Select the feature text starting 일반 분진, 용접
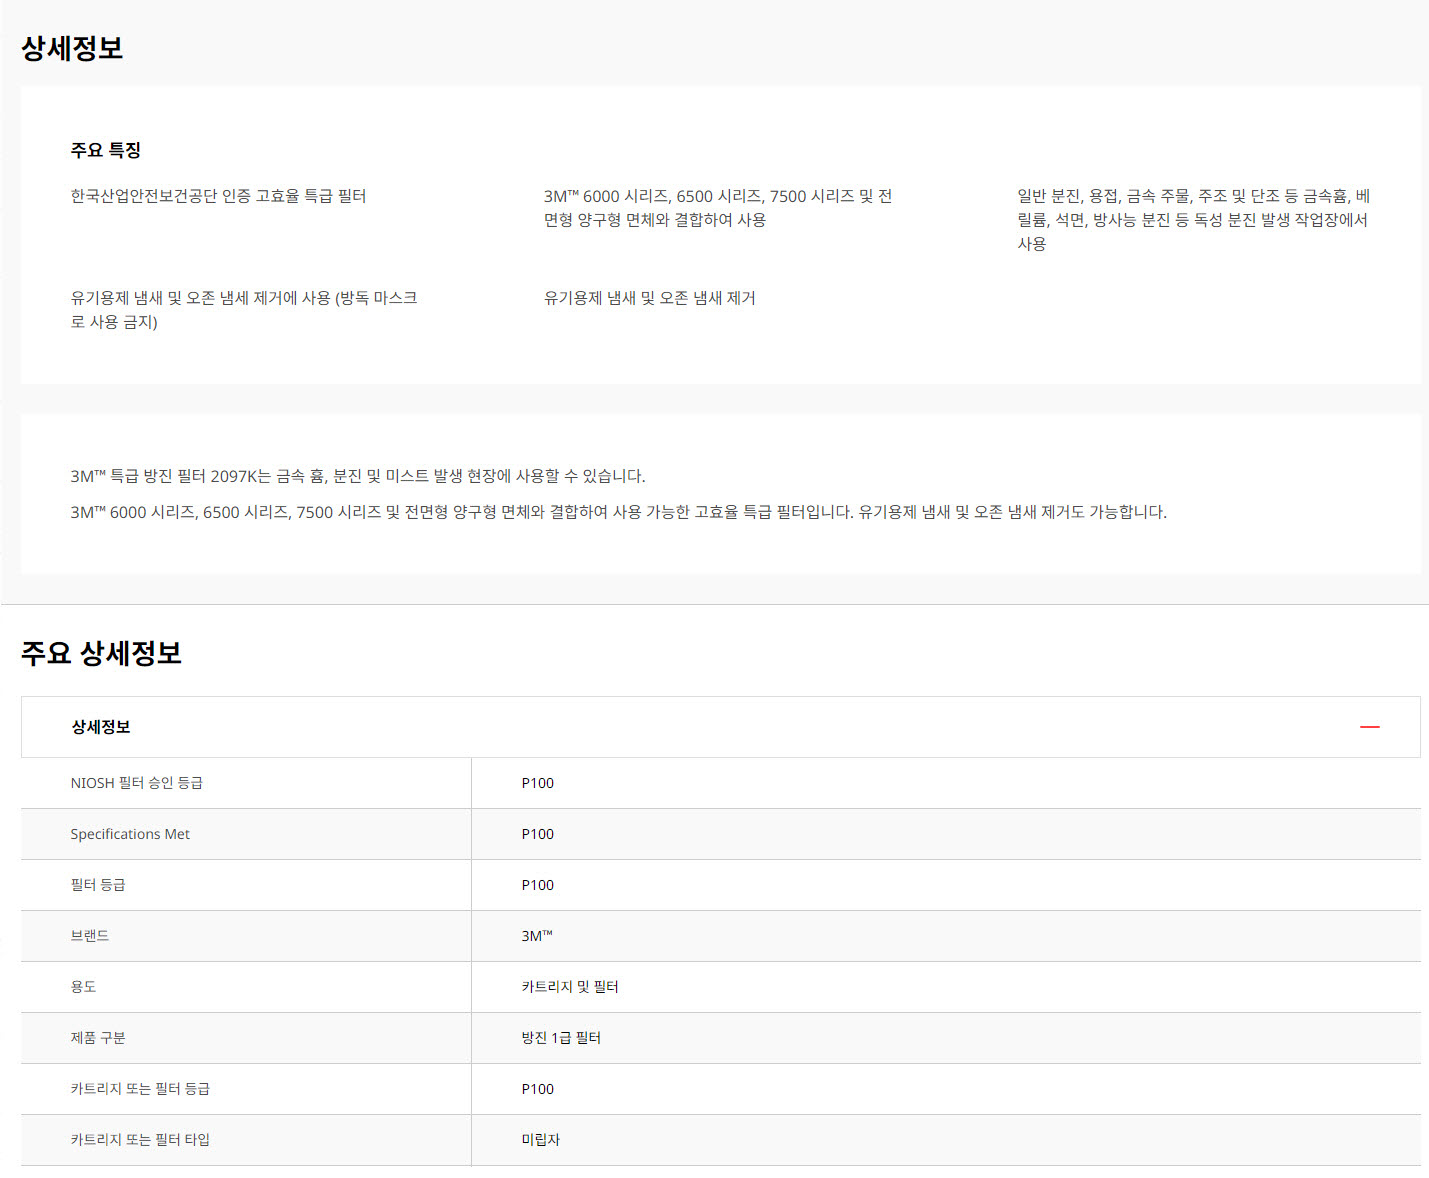The width and height of the screenshot is (1429, 1178). pos(1194,220)
